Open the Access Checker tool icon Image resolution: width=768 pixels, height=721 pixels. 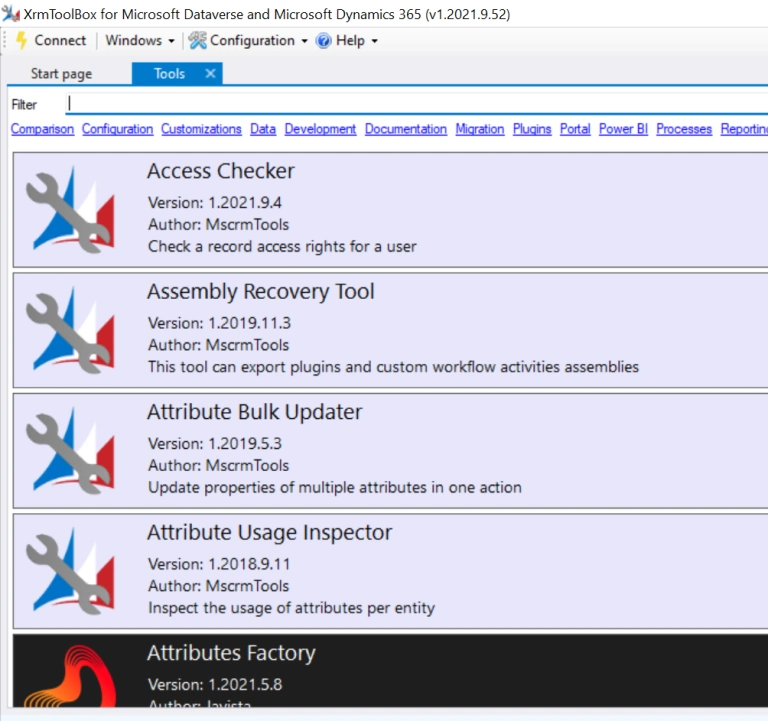(x=70, y=209)
